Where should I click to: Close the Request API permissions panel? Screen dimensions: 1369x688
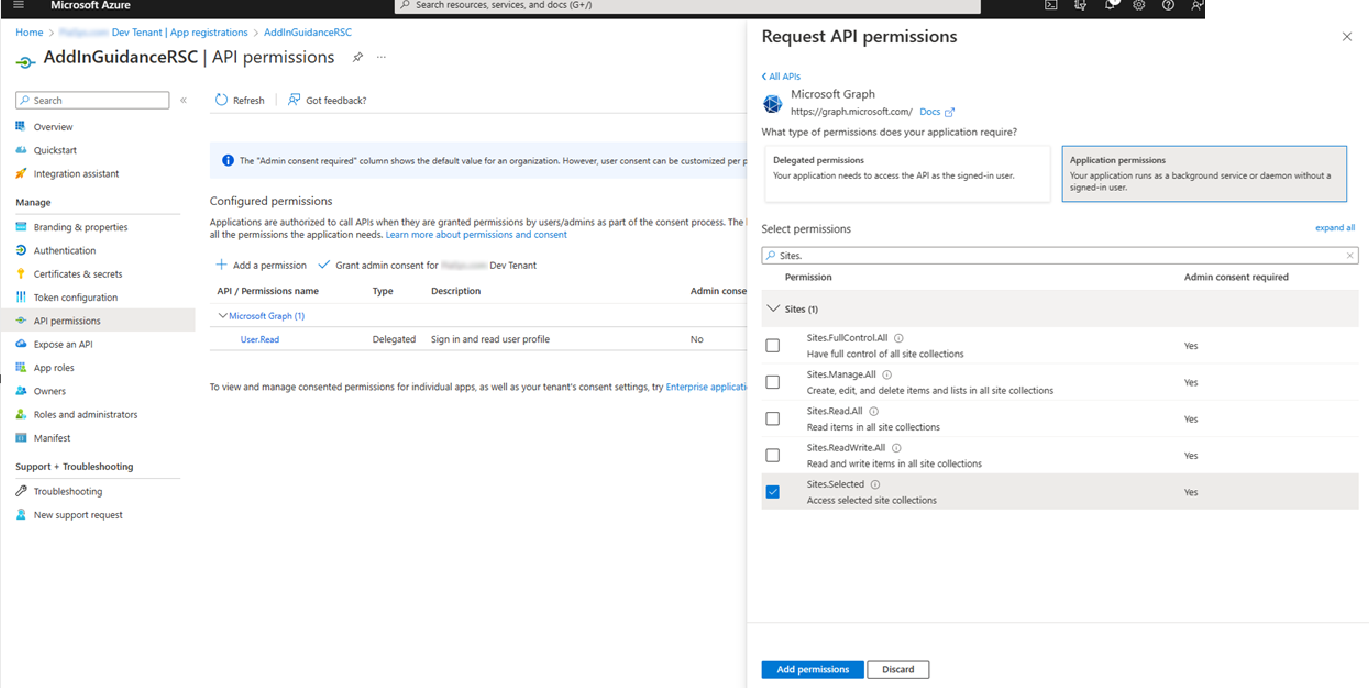pos(1347,37)
